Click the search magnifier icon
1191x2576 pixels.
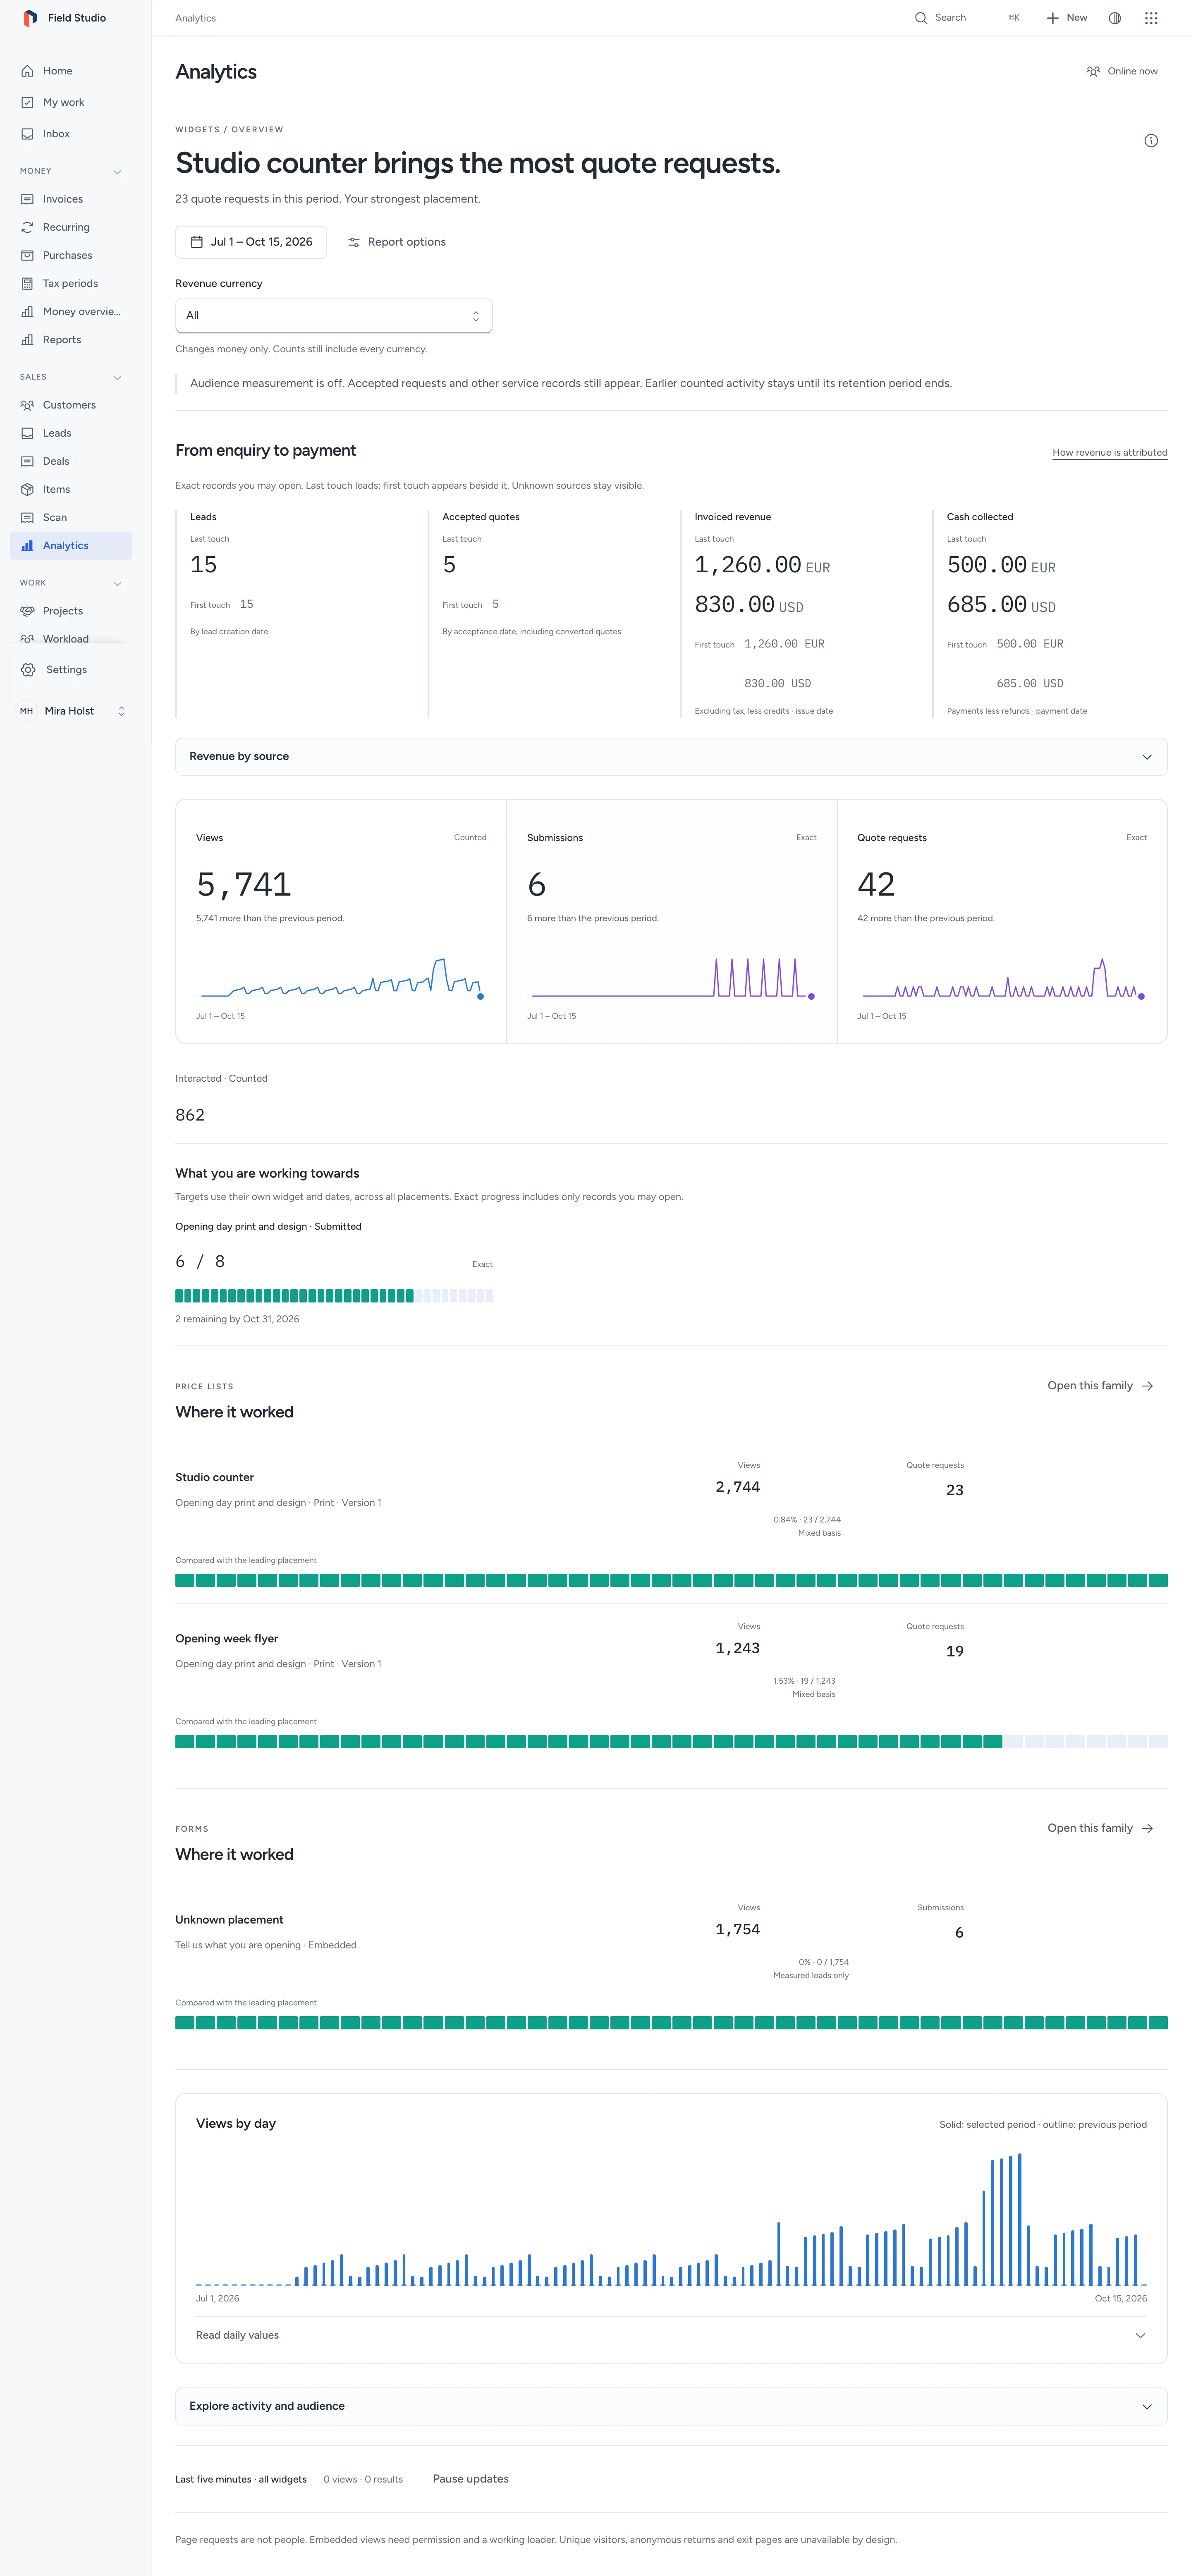921,18
